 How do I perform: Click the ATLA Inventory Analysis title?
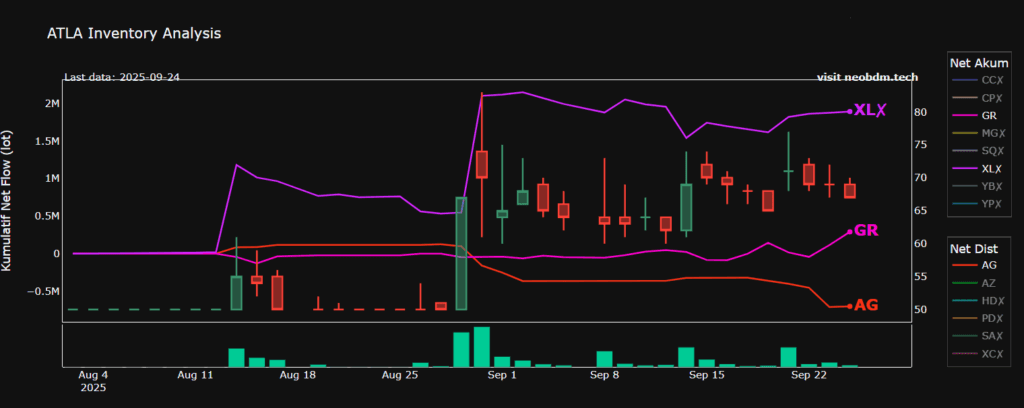[134, 33]
